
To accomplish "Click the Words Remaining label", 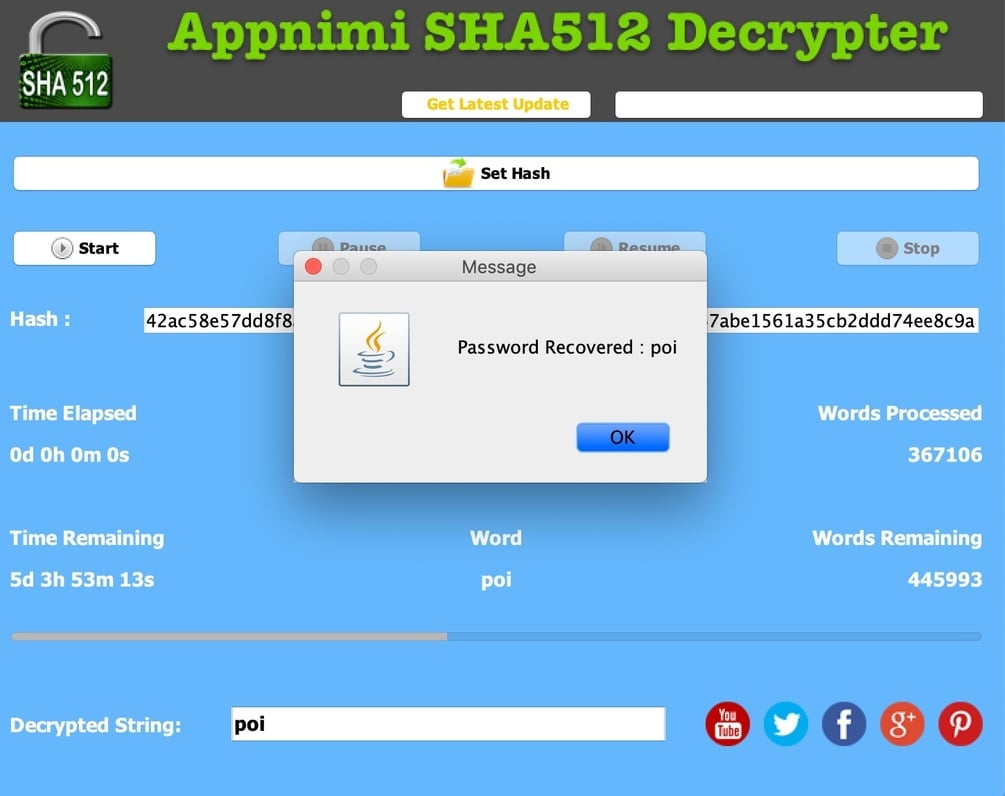I will point(897,538).
